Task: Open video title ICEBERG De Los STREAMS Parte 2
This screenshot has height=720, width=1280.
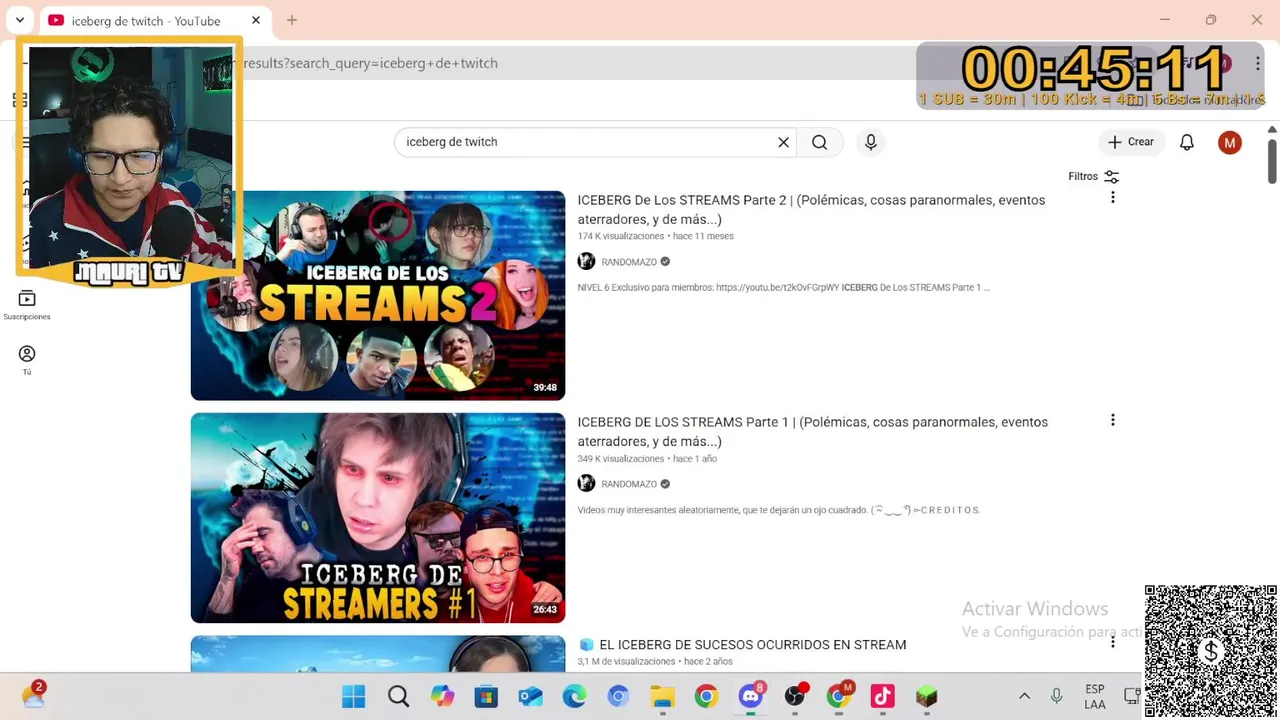Action: [811, 209]
